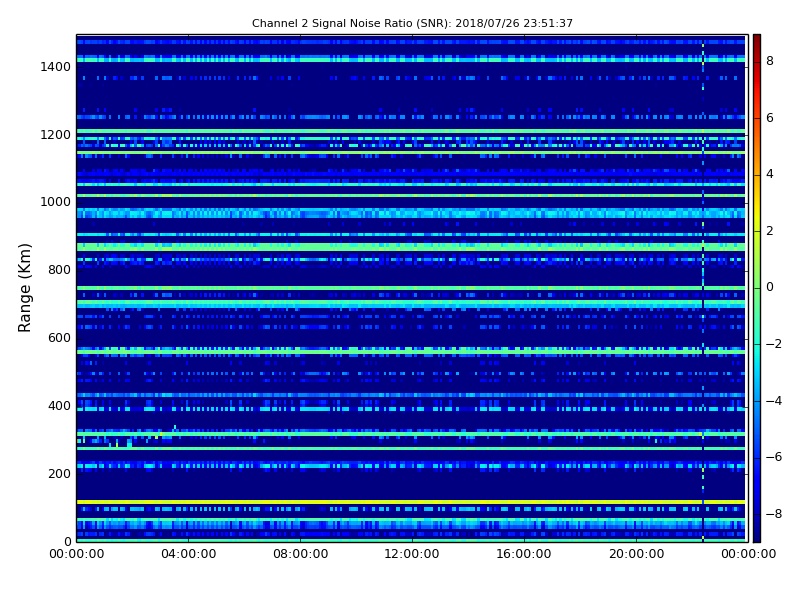Screen dimensions: 800x600
Task: Click the bright yellow band near 120 km
Action: pyautogui.click(x=411, y=502)
